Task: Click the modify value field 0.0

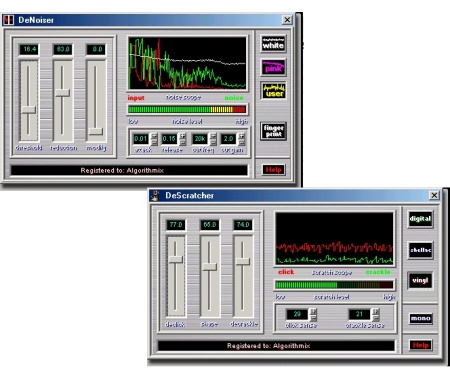Action: pos(96,49)
